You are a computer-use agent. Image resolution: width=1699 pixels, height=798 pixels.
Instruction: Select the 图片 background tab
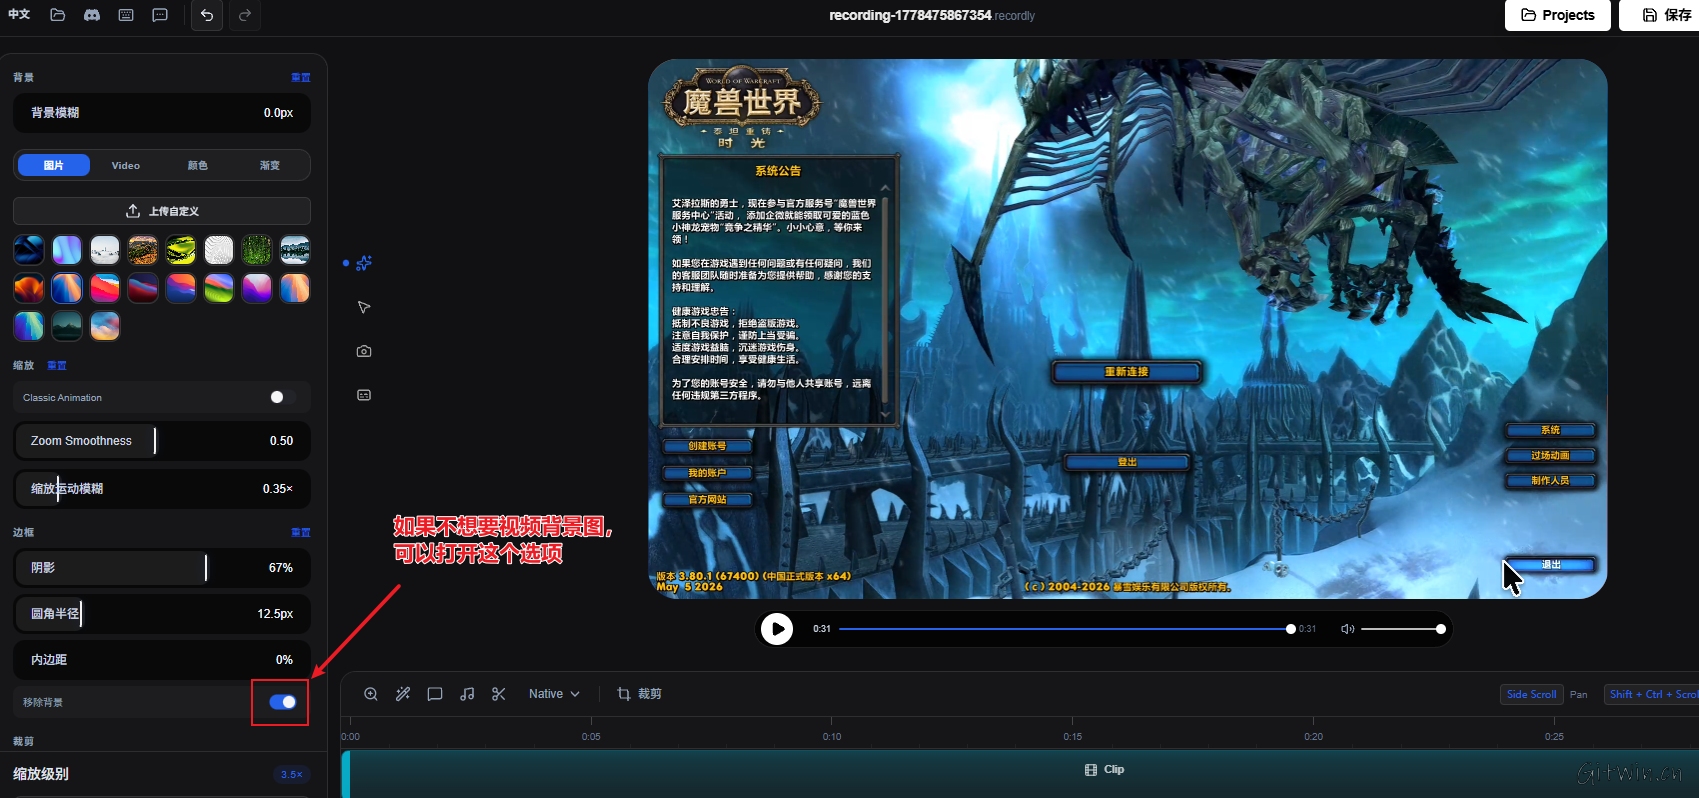coord(54,165)
